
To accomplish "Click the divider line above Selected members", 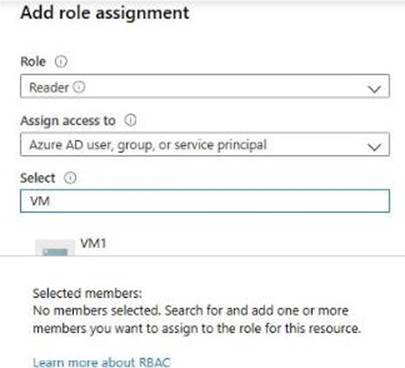I will tap(202, 256).
